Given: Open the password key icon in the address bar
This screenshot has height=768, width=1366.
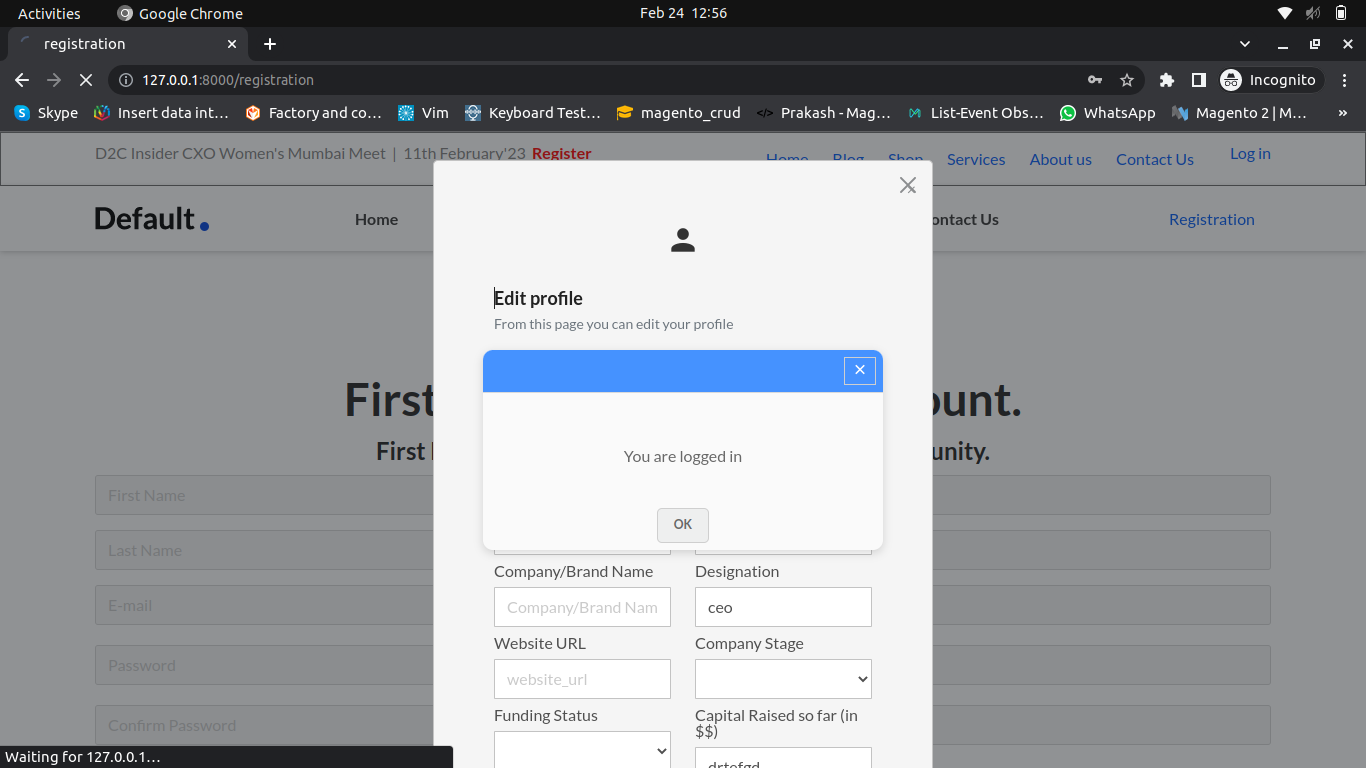Looking at the screenshot, I should pos(1094,79).
